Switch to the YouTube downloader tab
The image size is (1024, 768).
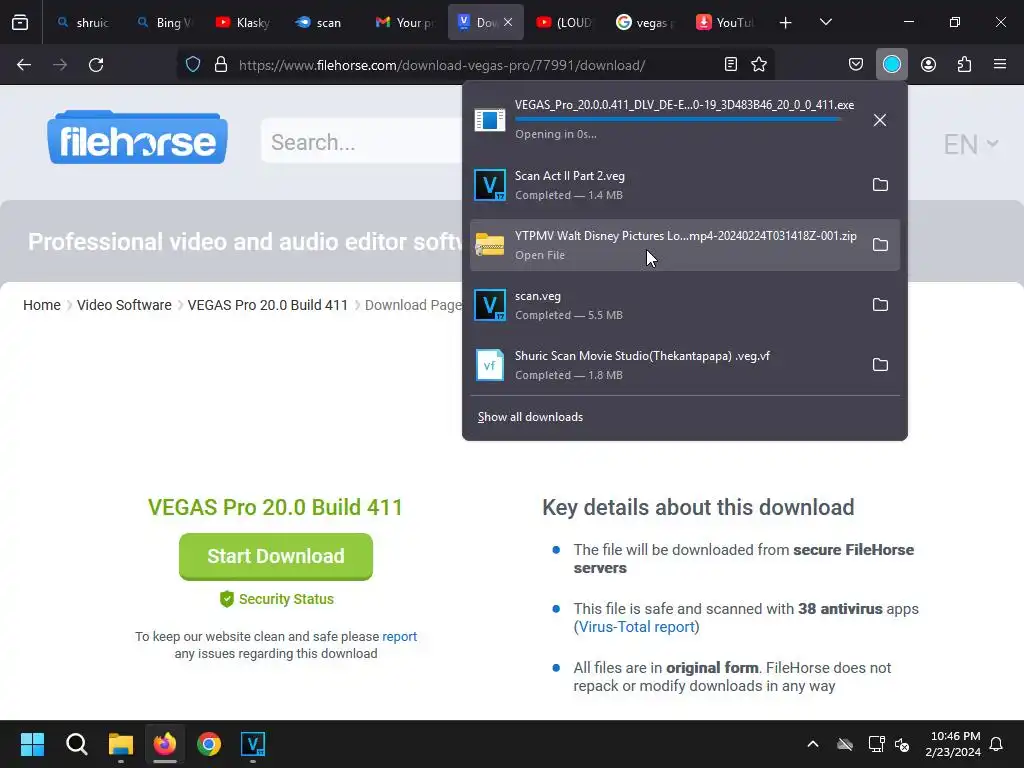[725, 22]
